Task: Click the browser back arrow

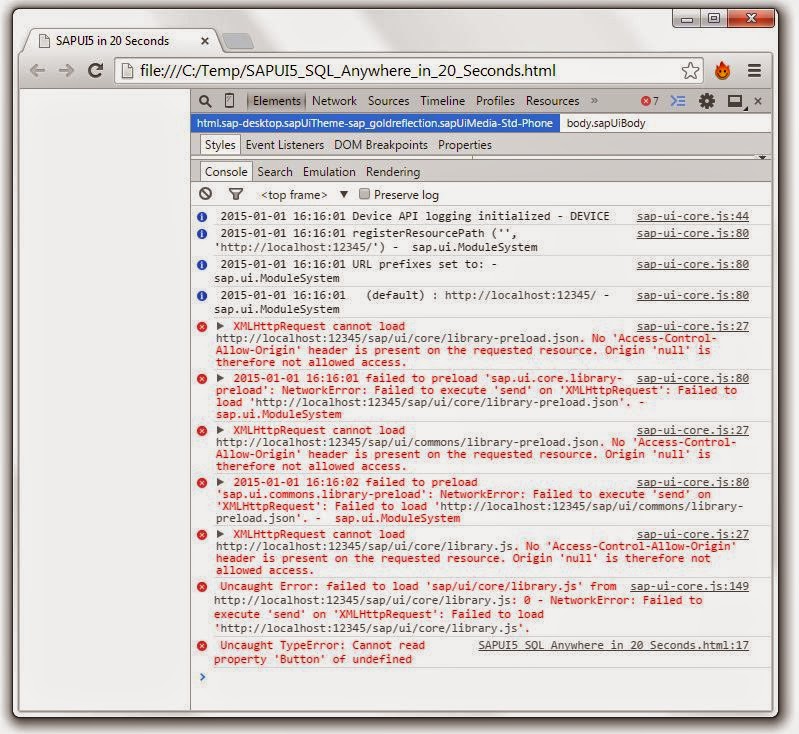Action: point(38,70)
